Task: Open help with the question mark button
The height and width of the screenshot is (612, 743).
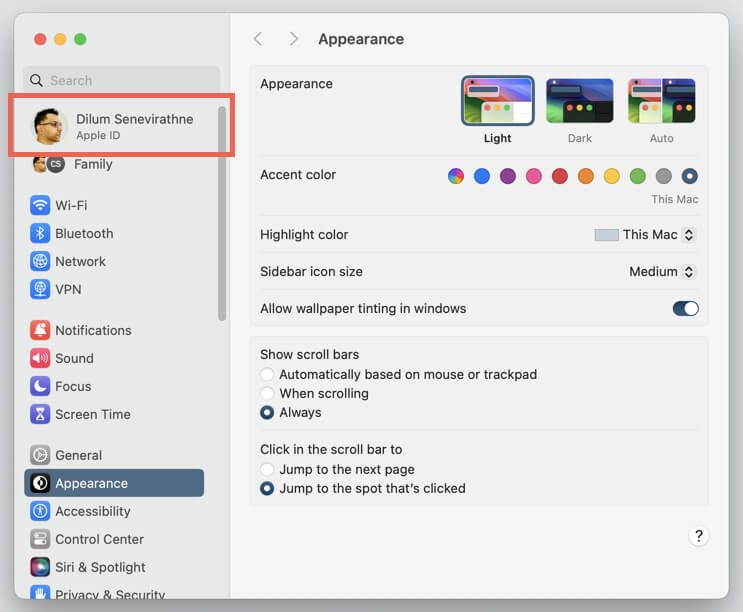Action: coord(698,536)
